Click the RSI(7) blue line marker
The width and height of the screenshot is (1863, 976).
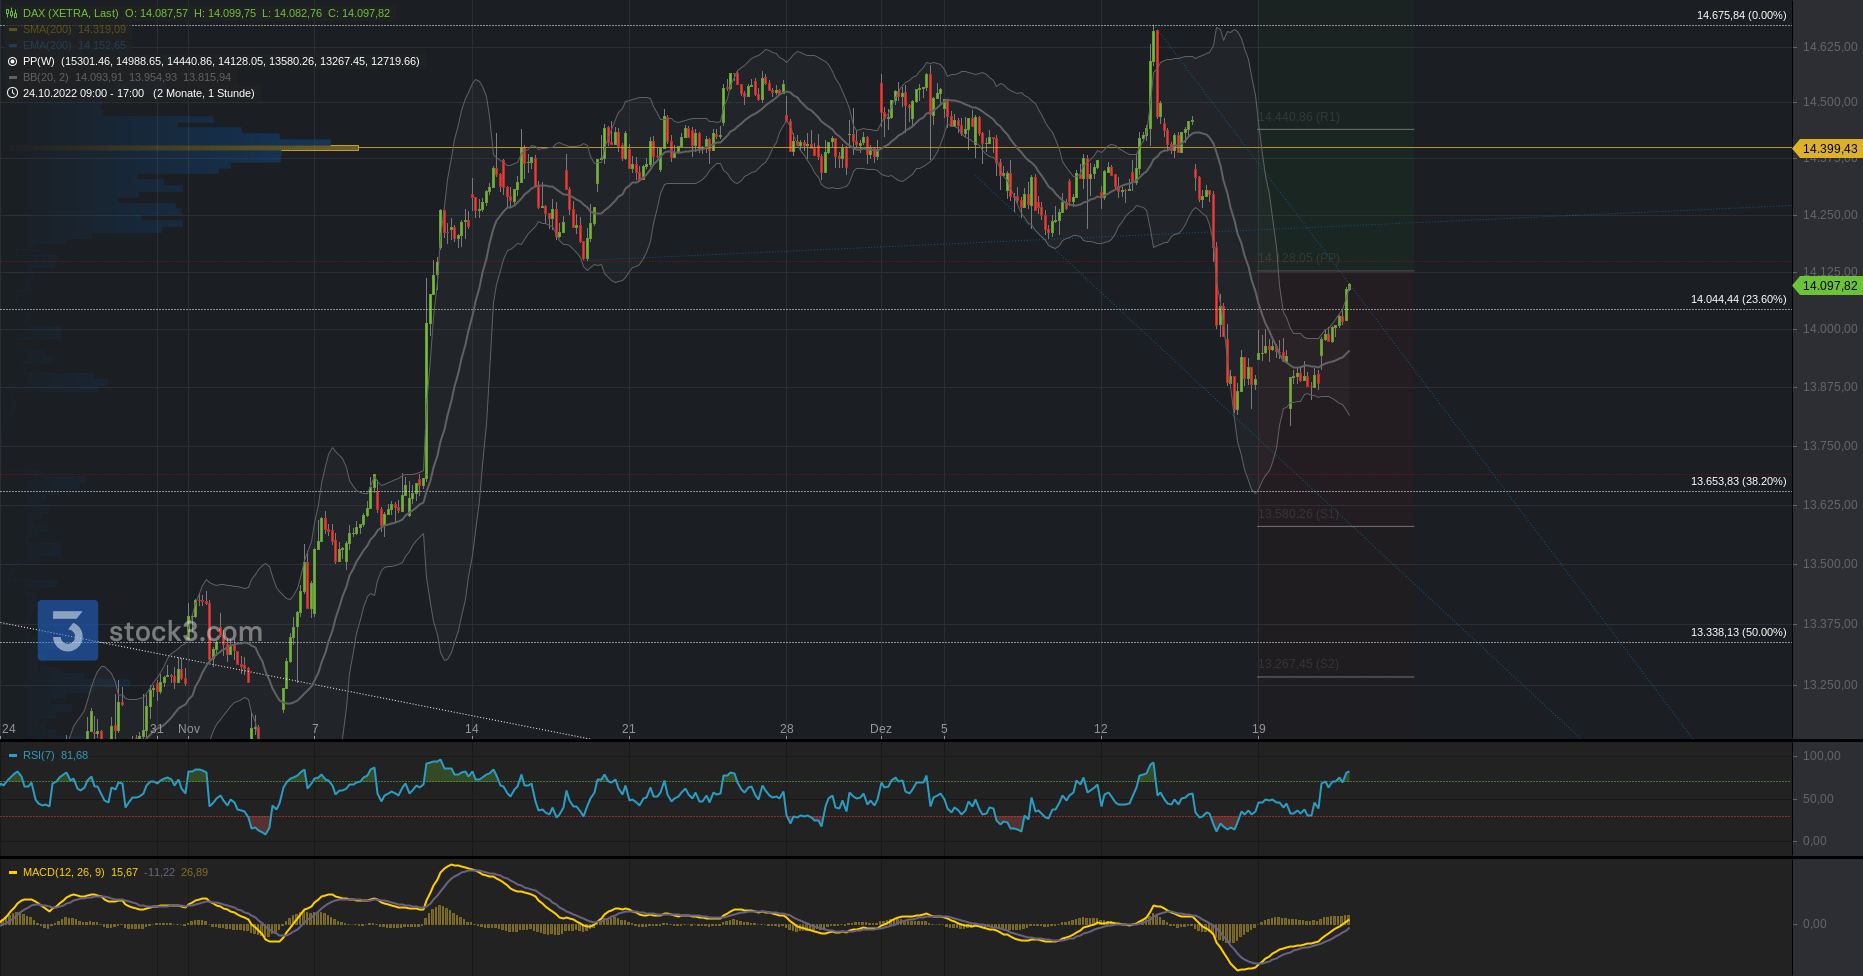[x=13, y=755]
